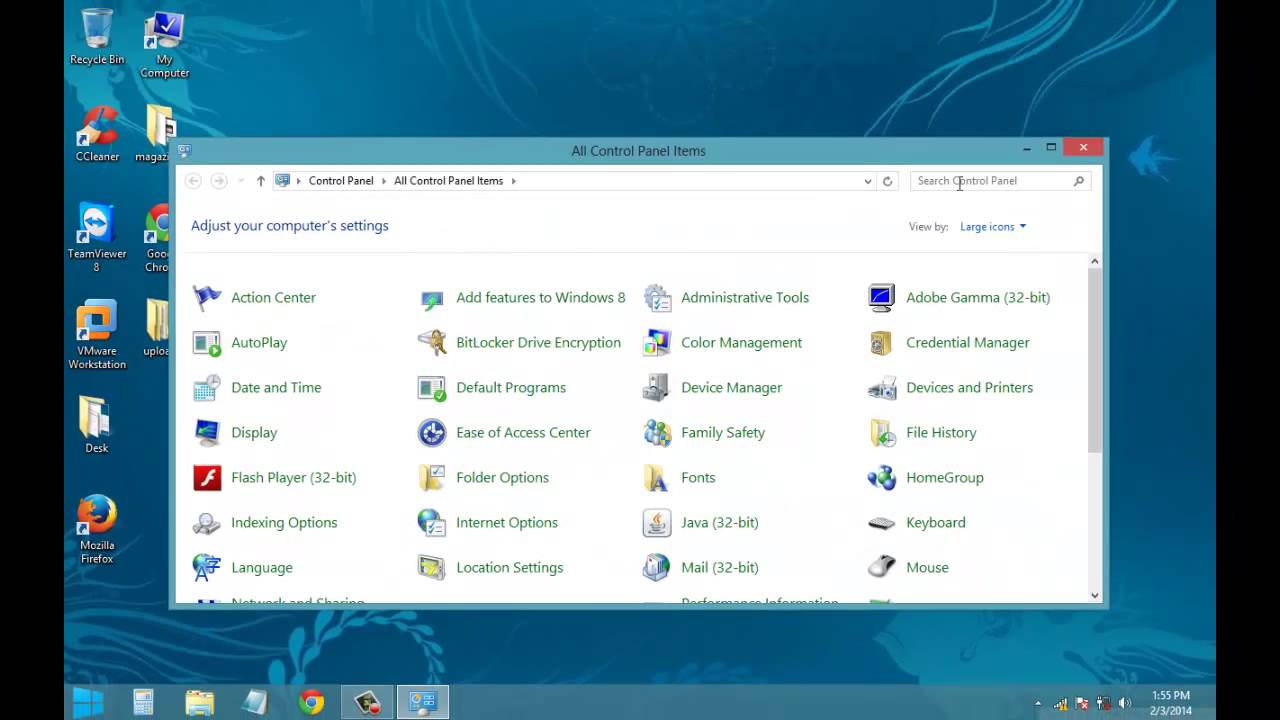The image size is (1280, 720).
Task: Open the BitLocker Drive Encryption icon
Action: tap(432, 342)
